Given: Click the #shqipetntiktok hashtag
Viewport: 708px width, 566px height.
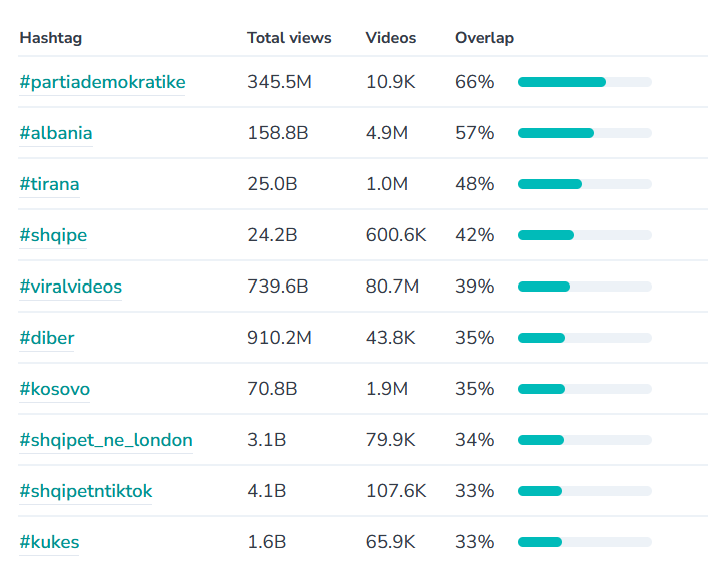Looking at the screenshot, I should coord(86,491).
